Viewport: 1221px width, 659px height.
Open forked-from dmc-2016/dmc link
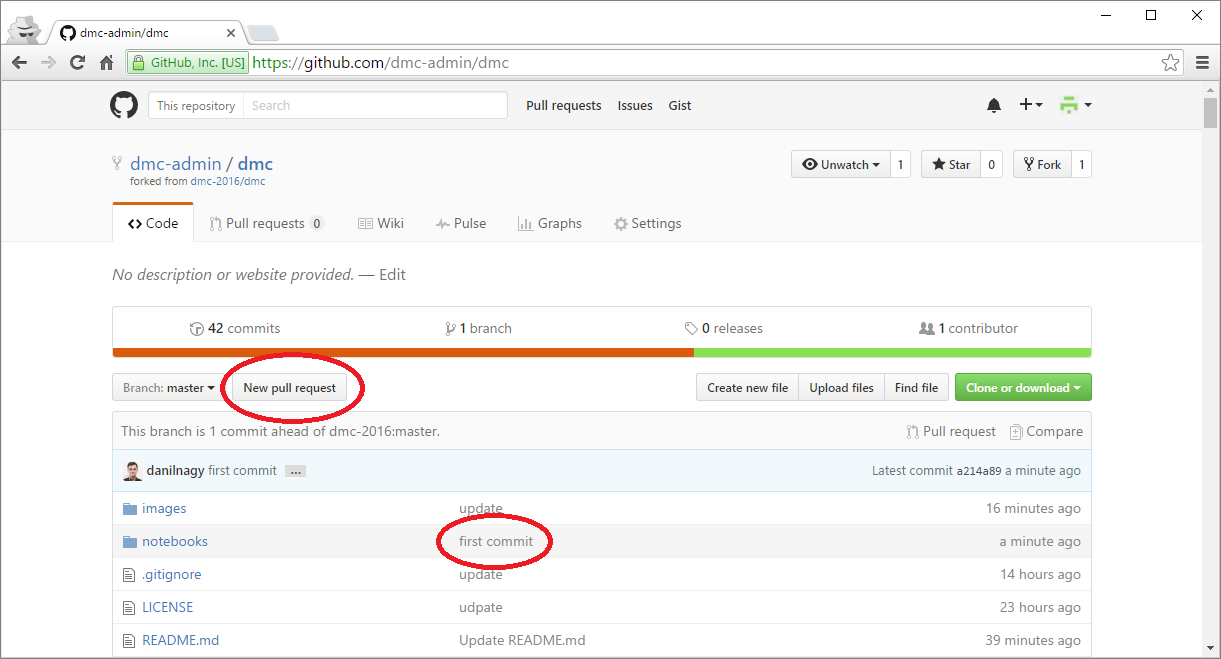coord(228,182)
